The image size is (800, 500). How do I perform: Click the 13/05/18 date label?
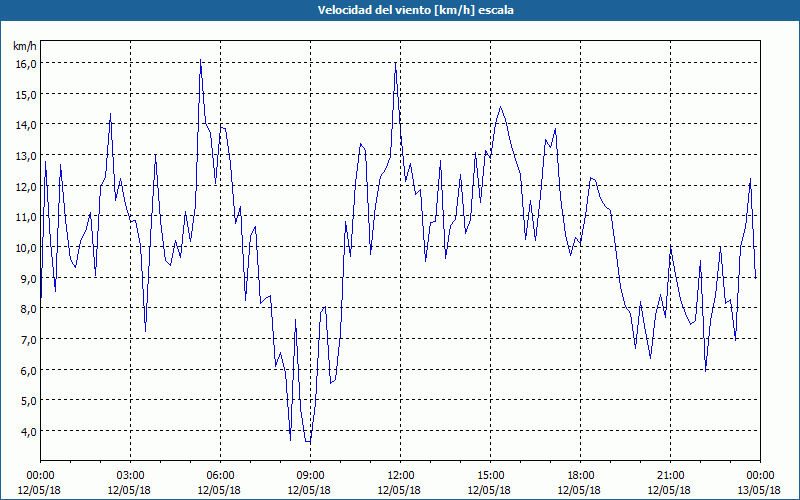759,490
